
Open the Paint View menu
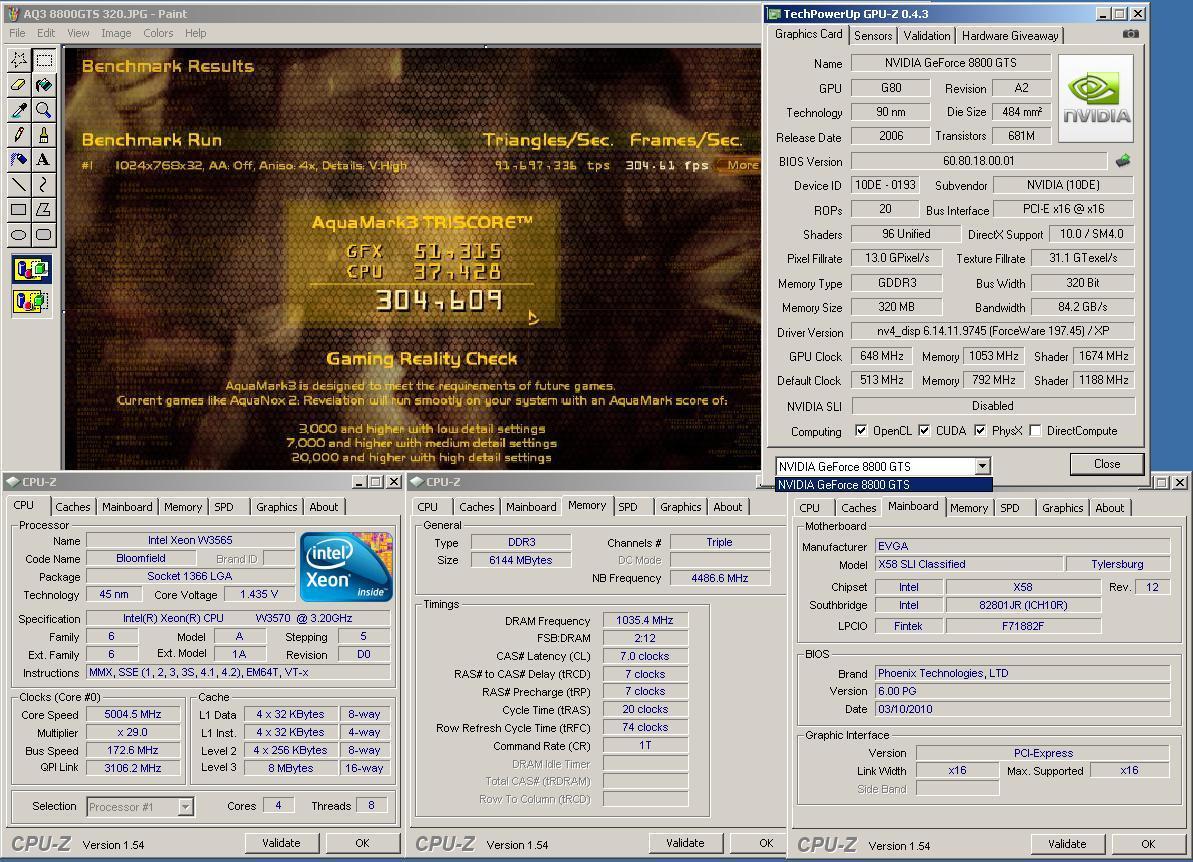[78, 33]
